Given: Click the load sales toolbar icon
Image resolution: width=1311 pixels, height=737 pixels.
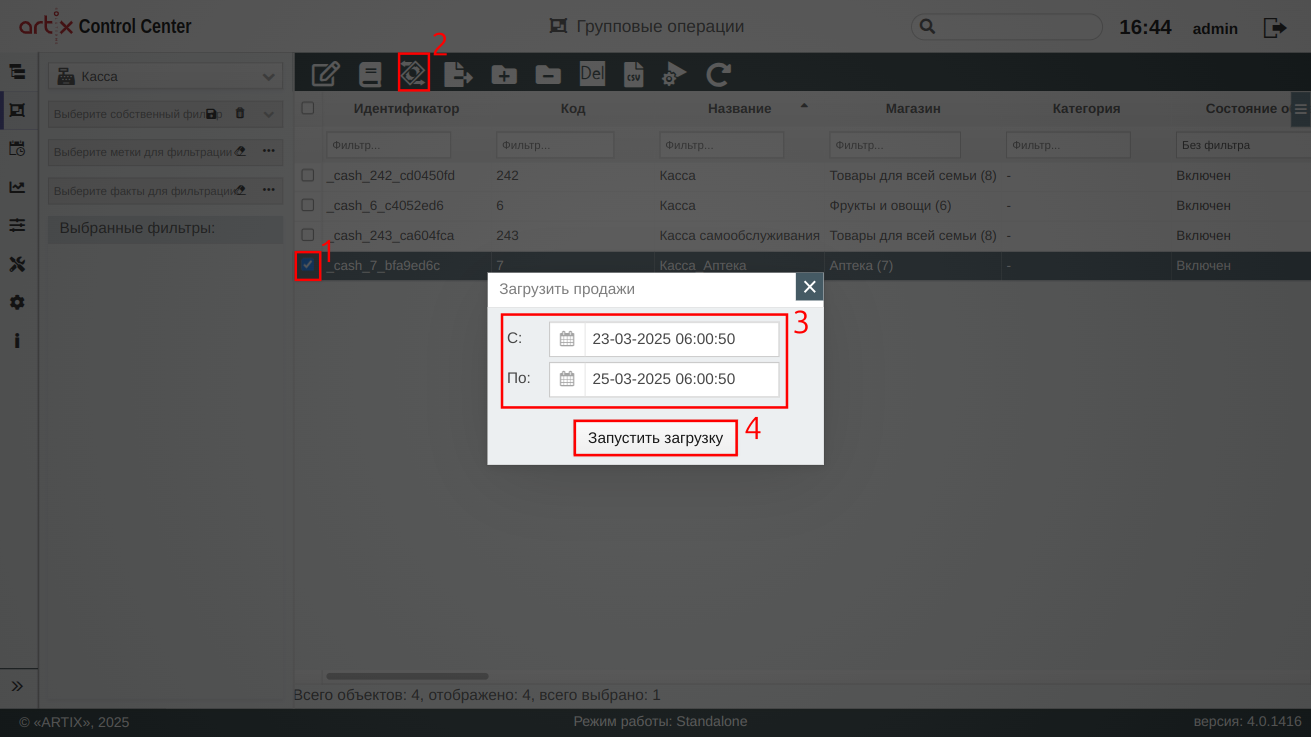Looking at the screenshot, I should [413, 73].
